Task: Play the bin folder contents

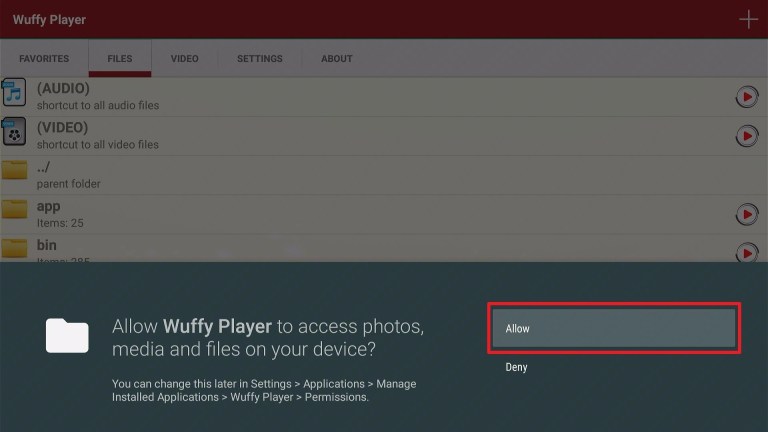Action: click(746, 253)
